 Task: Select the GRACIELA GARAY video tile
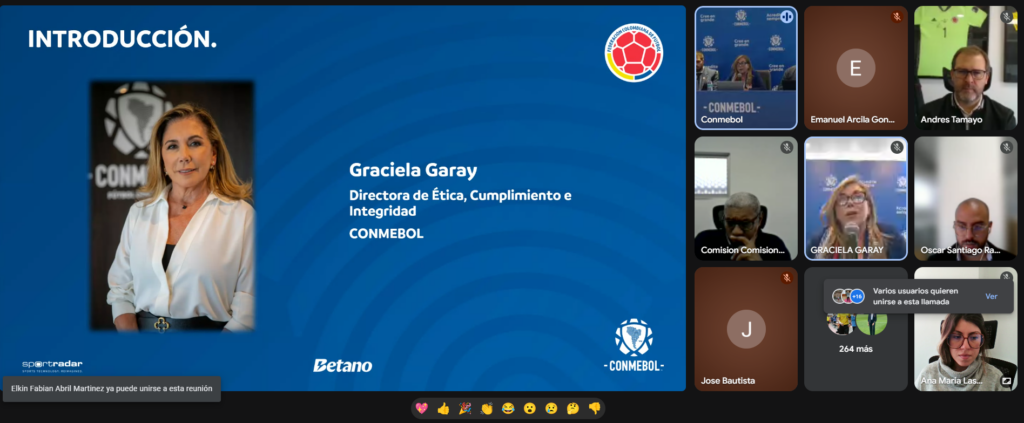click(856, 198)
